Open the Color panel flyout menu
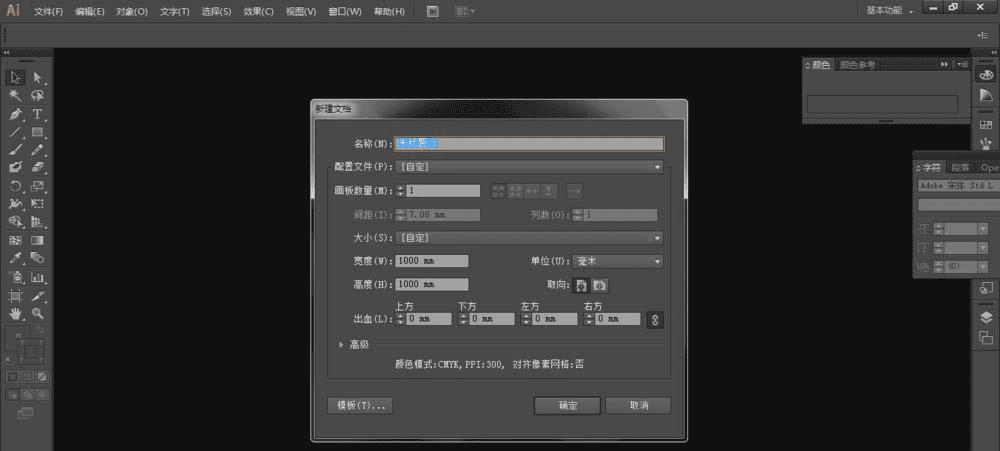Screen dimensions: 1000x451 963,64
